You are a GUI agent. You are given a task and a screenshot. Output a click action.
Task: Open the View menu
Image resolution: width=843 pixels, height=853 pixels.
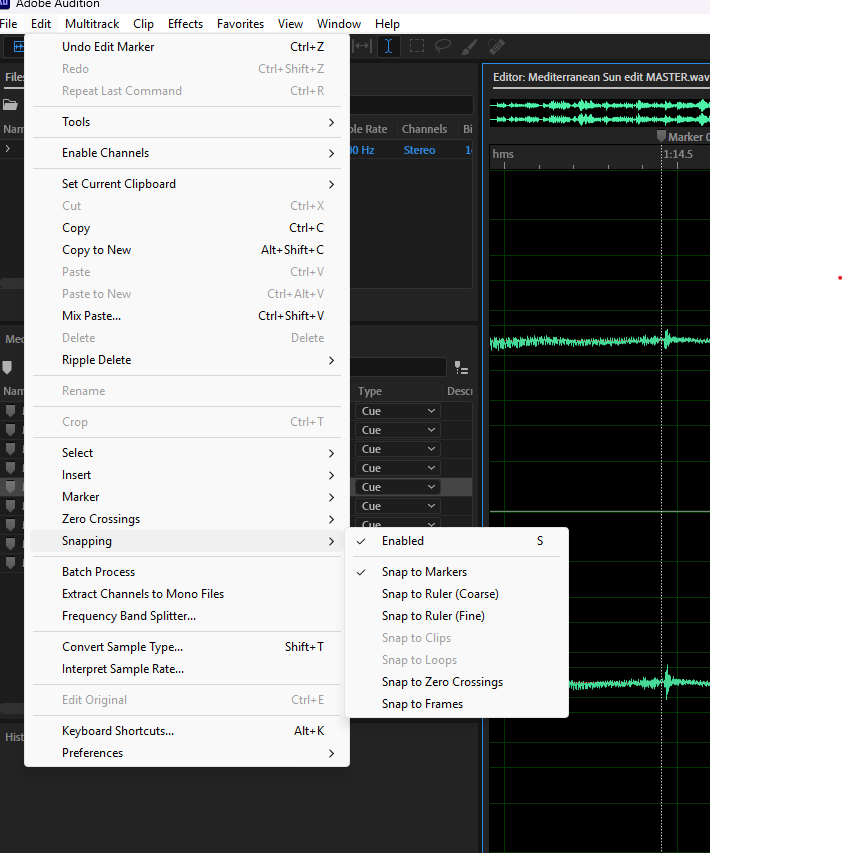(290, 24)
